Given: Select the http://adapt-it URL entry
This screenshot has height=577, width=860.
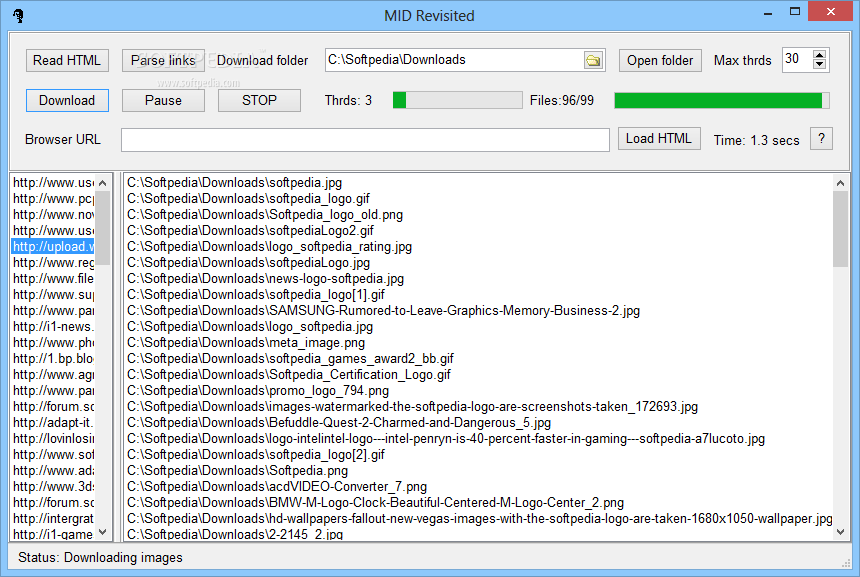Looking at the screenshot, I should click(x=53, y=423).
